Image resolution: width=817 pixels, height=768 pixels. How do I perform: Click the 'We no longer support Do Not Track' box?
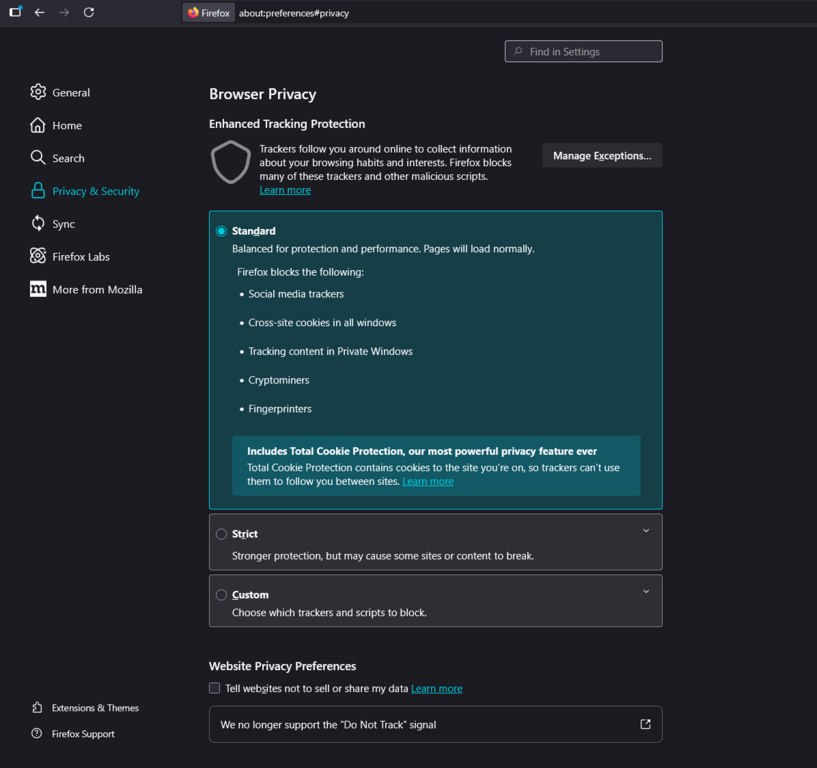436,724
